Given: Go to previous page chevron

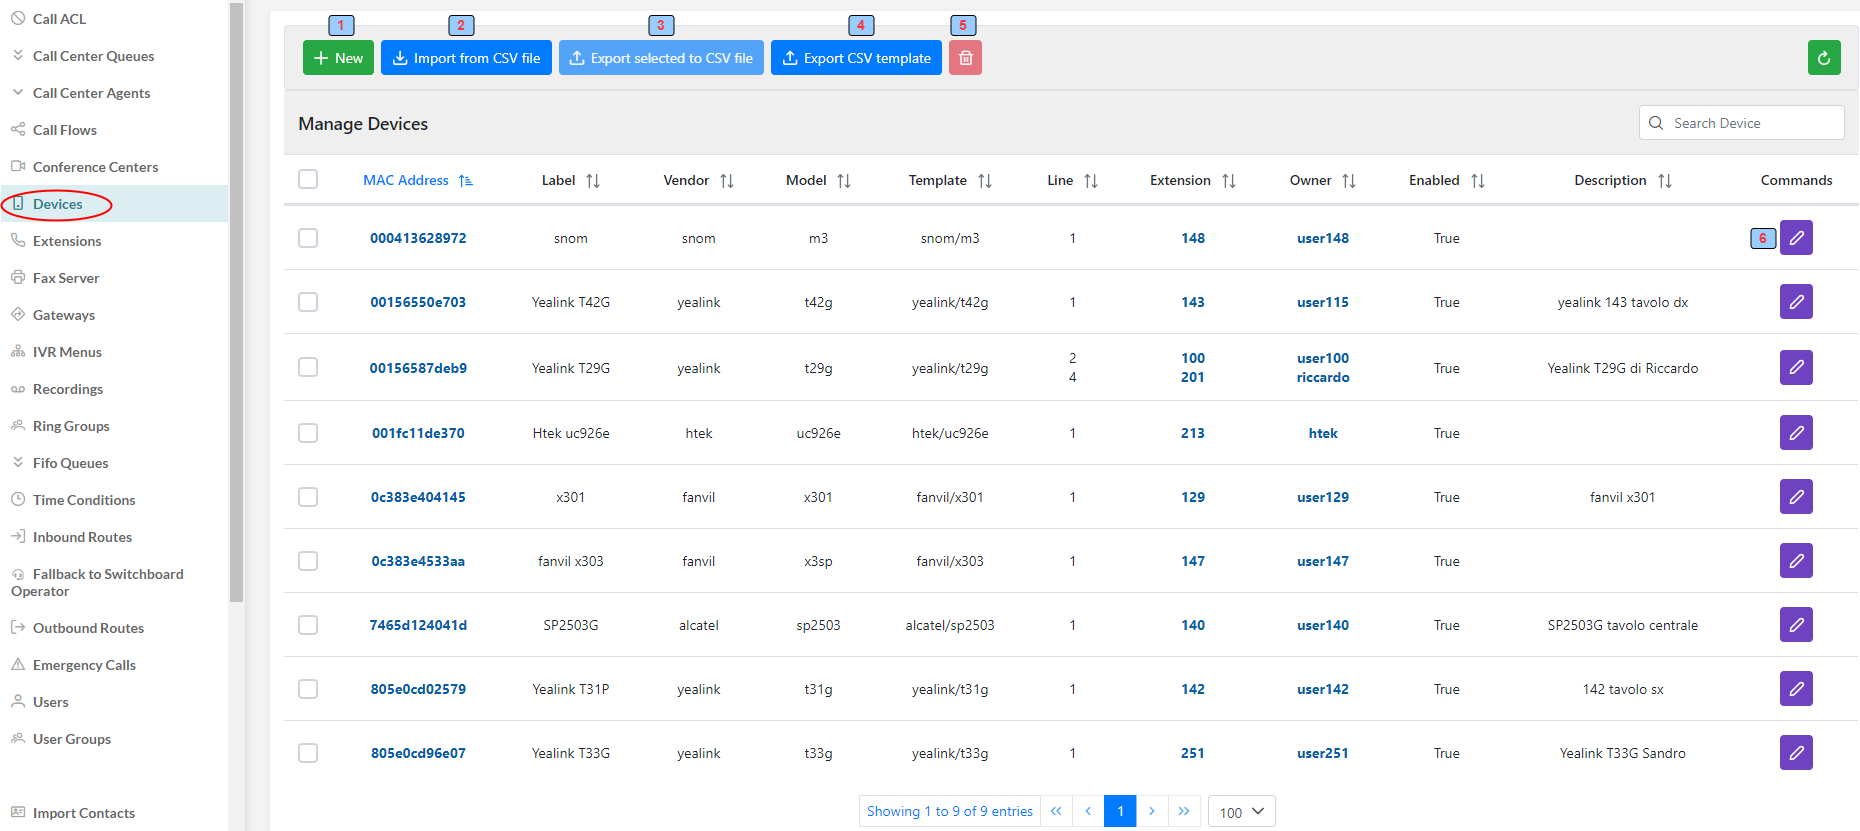Looking at the screenshot, I should point(1088,811).
